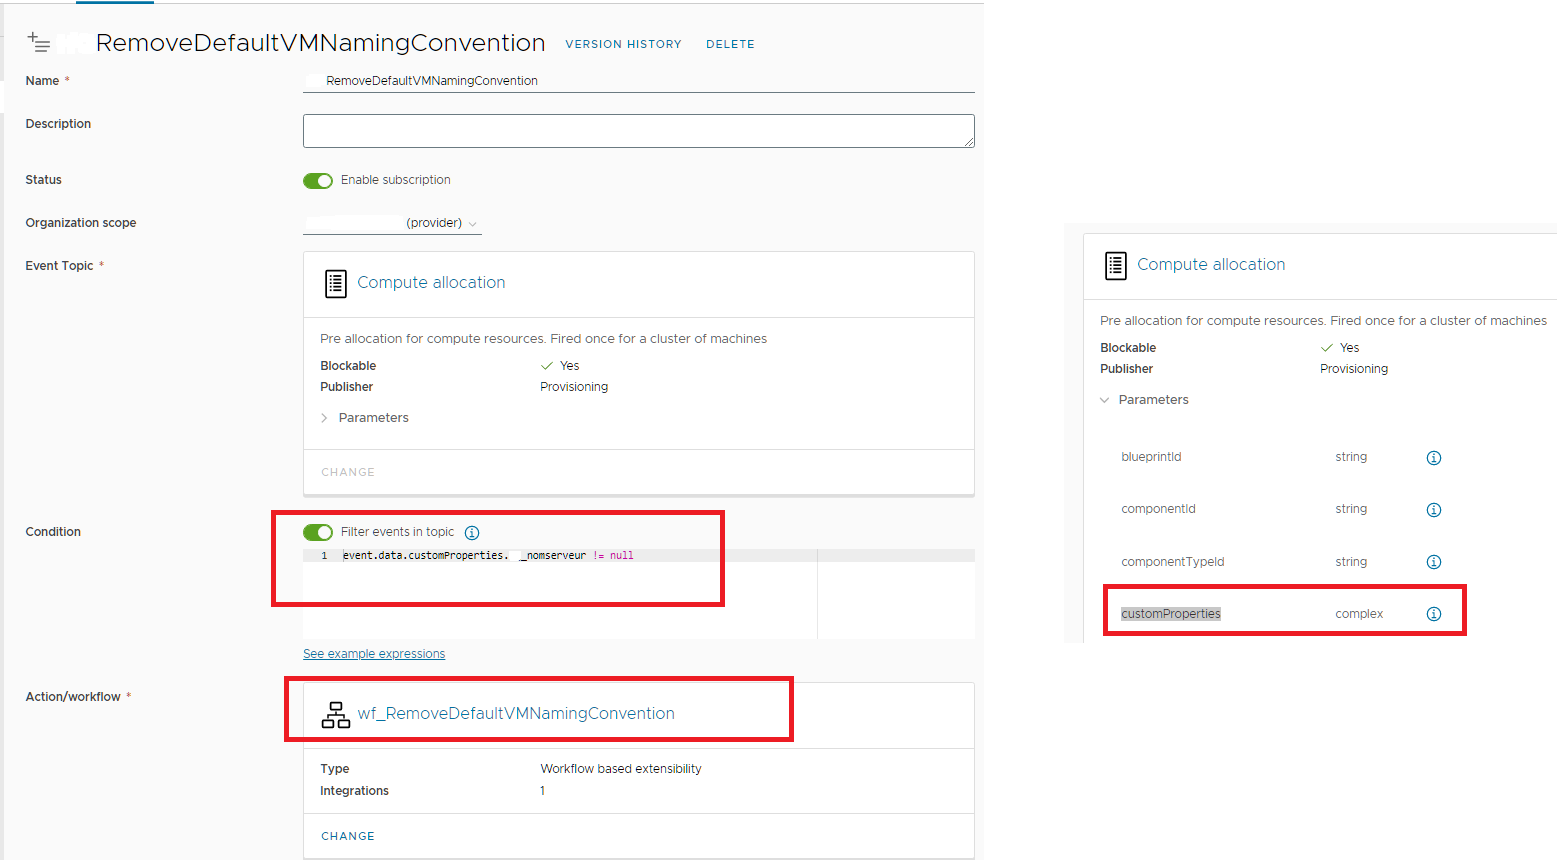The image size is (1557, 867).
Task: Click the Compute allocation event topic icon
Action: click(x=334, y=283)
